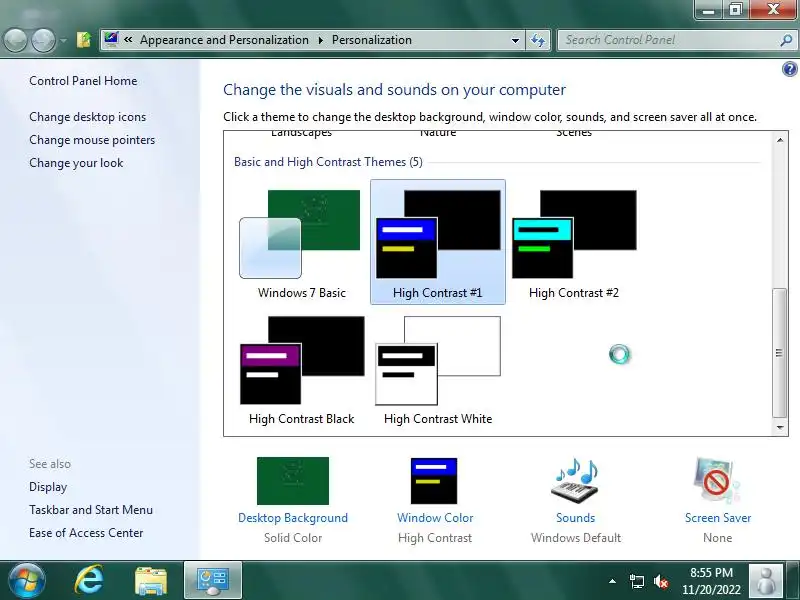Click the blue help question mark icon
The width and height of the screenshot is (800, 600).
tap(789, 69)
